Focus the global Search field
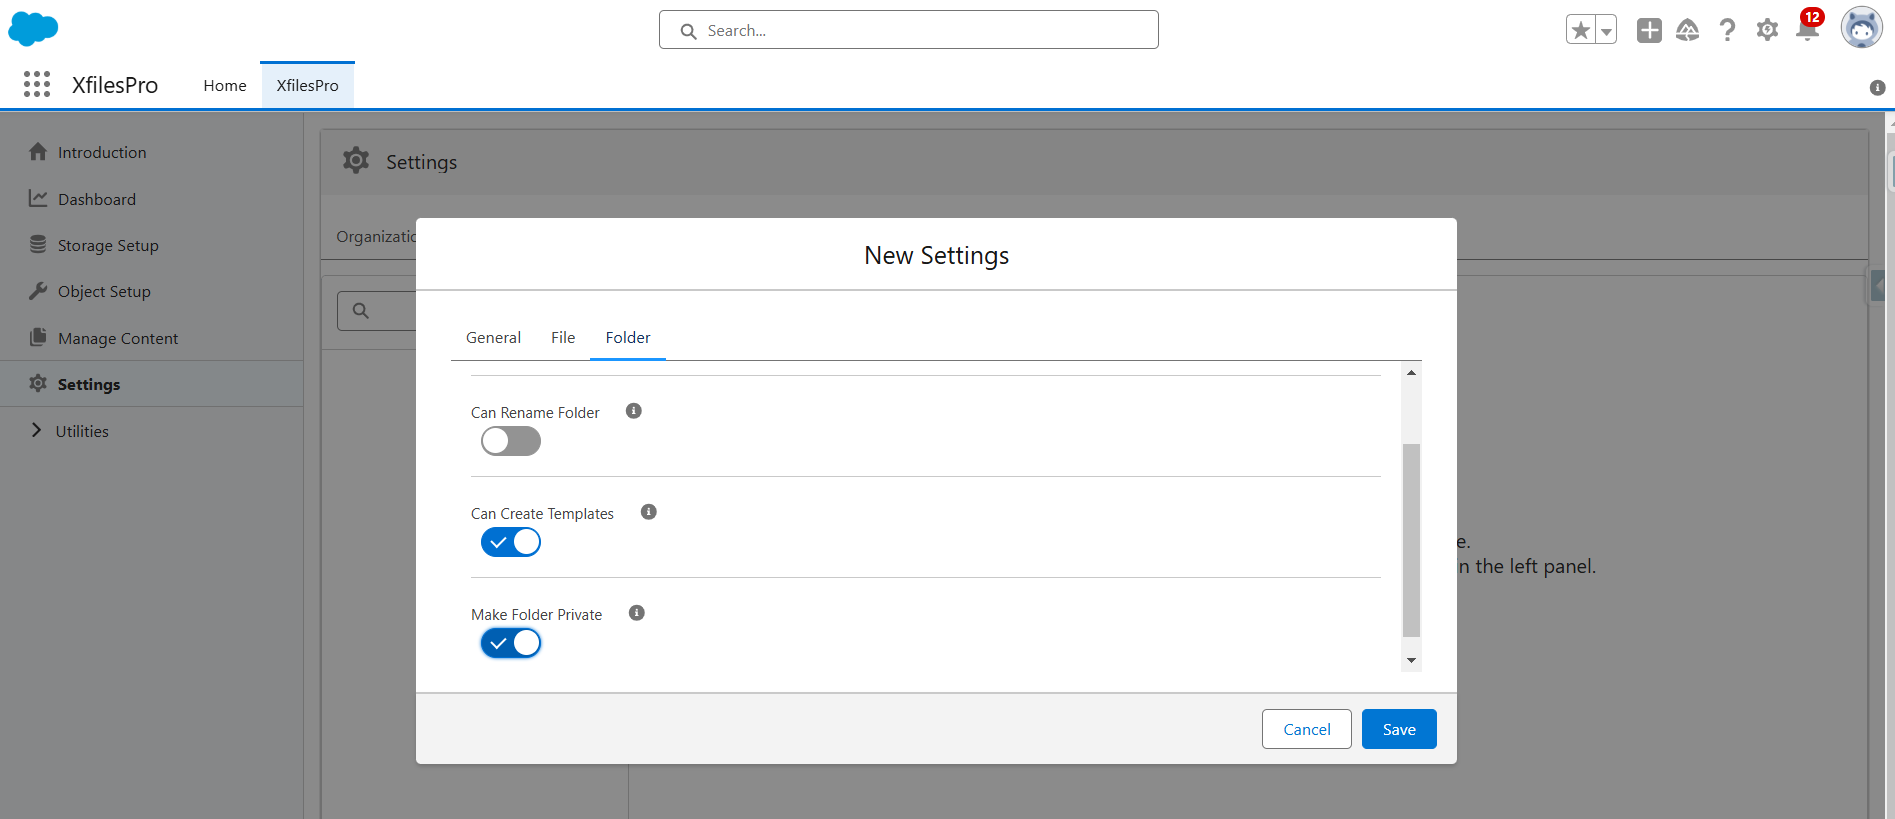This screenshot has height=819, width=1895. (909, 30)
